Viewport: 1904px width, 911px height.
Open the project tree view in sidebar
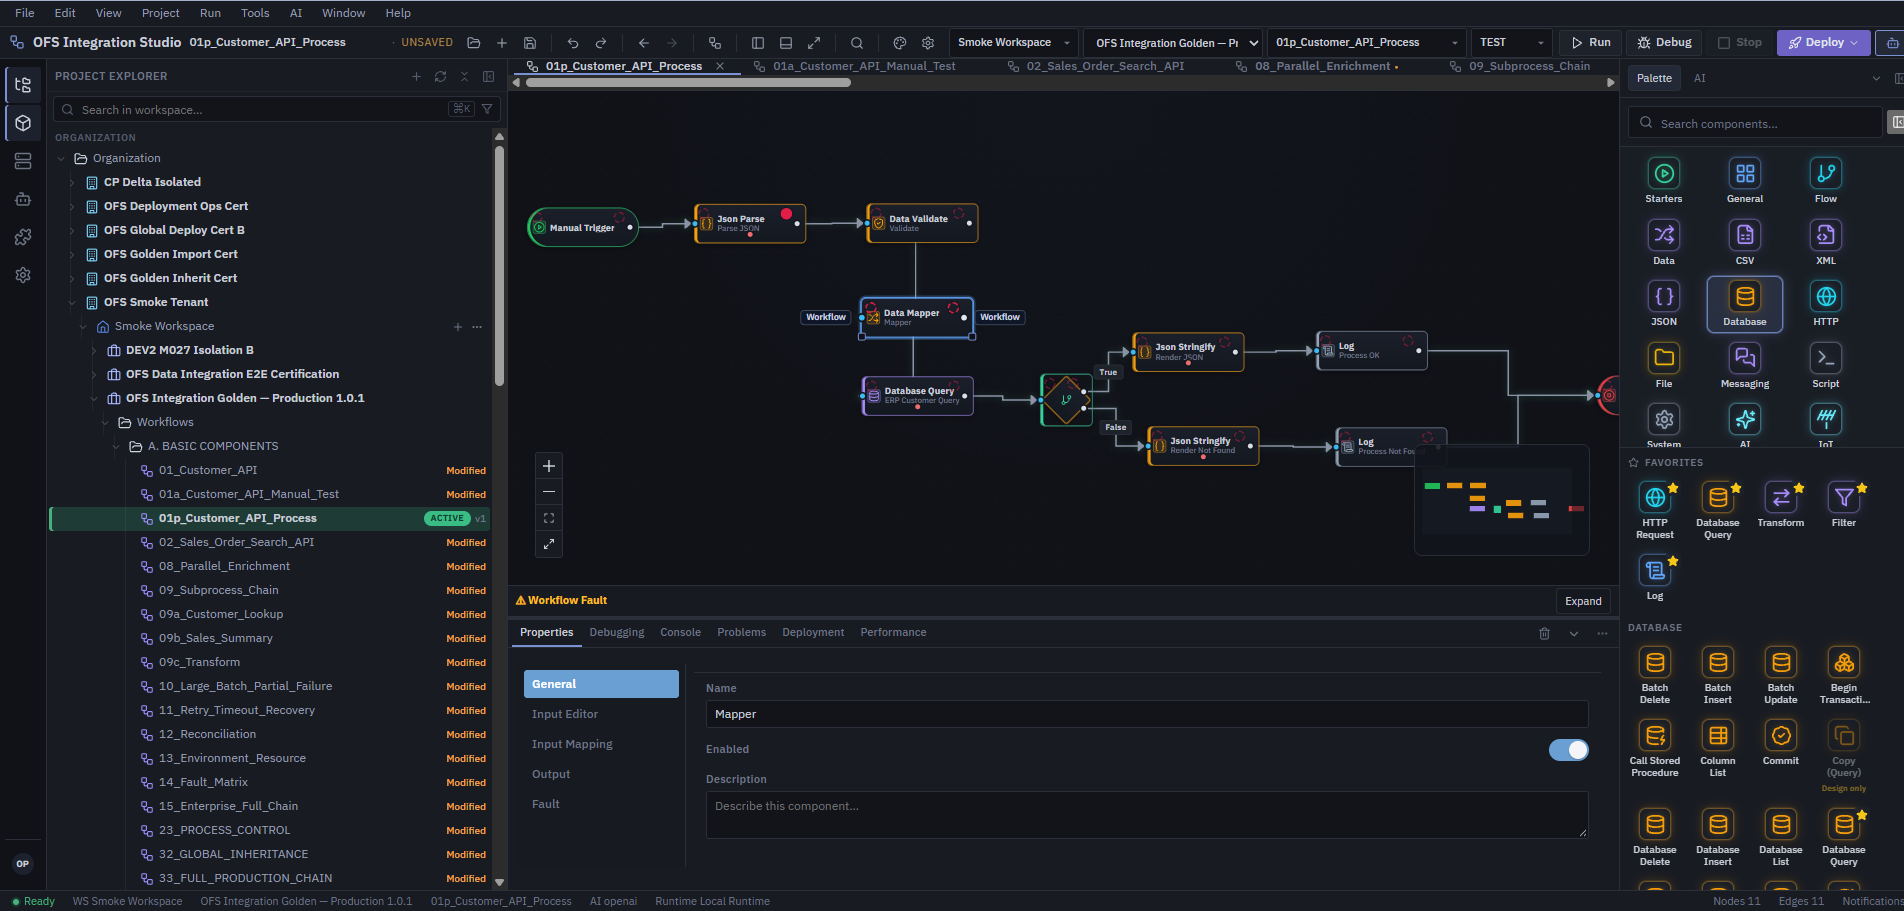click(23, 85)
